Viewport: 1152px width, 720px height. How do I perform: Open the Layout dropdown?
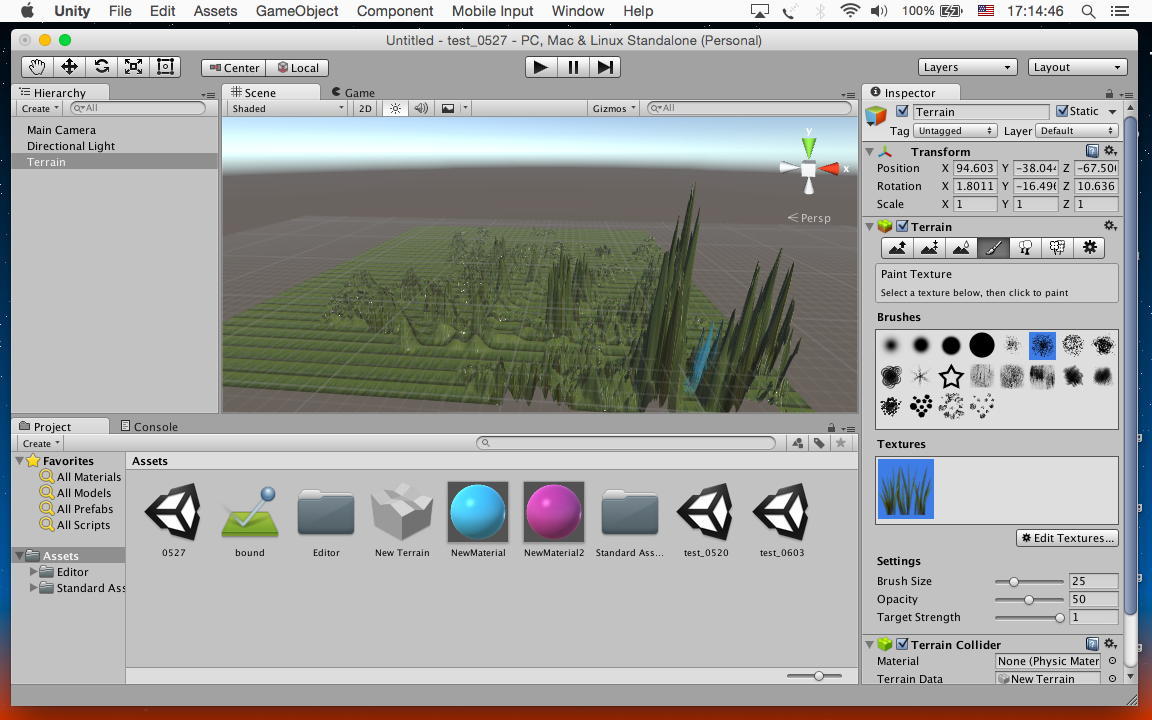[1078, 67]
